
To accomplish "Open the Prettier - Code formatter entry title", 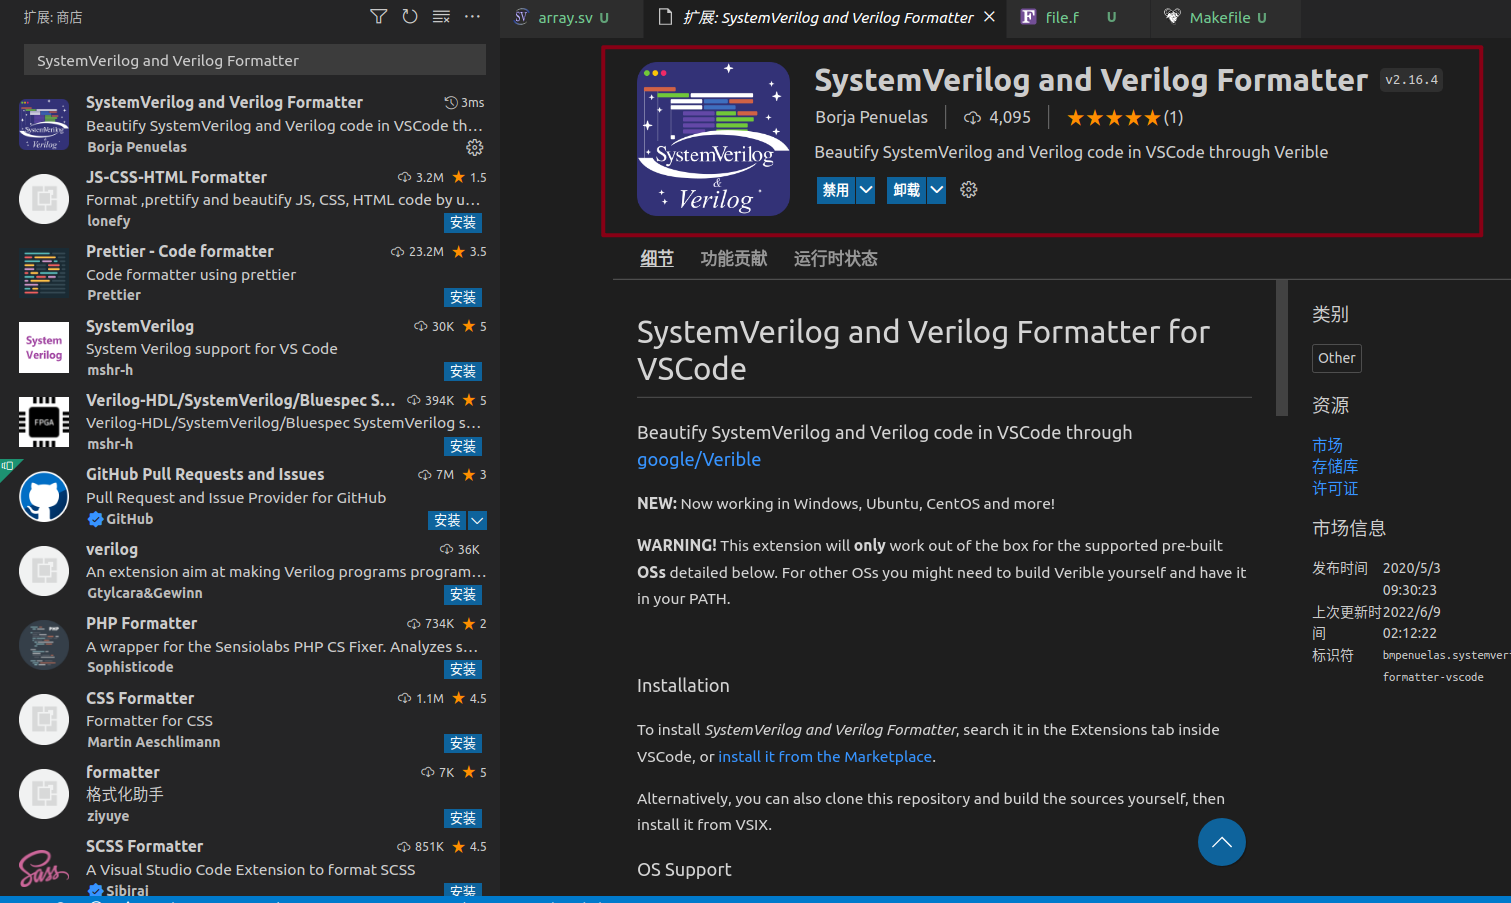I will pos(180,251).
